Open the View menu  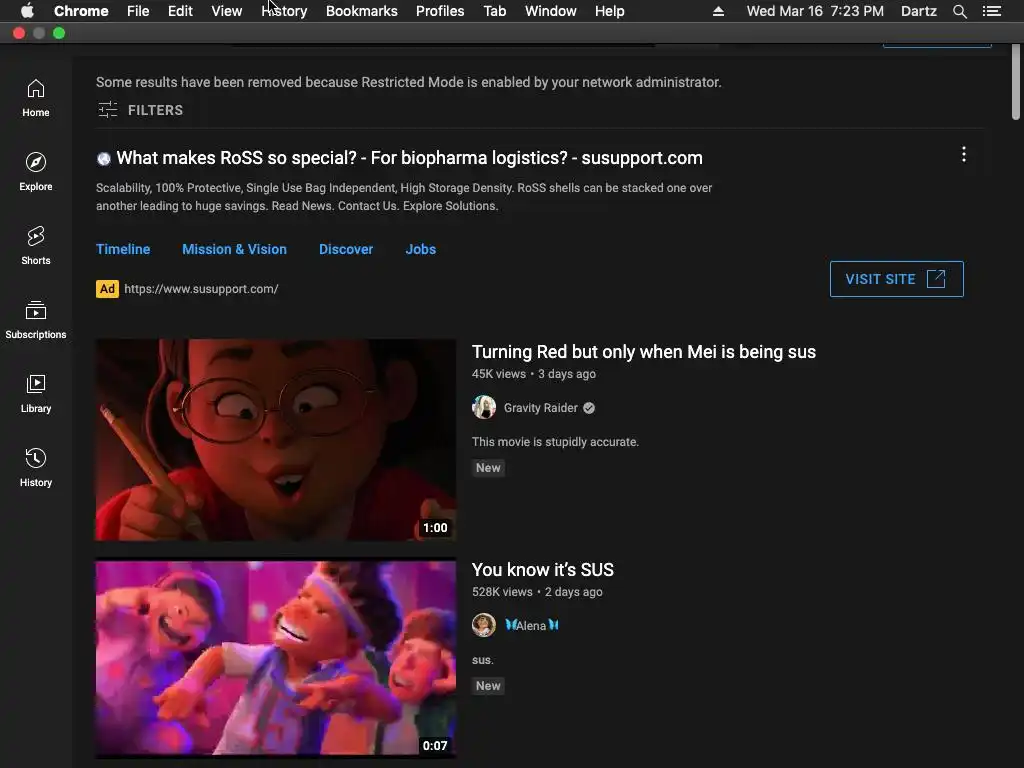pos(227,11)
